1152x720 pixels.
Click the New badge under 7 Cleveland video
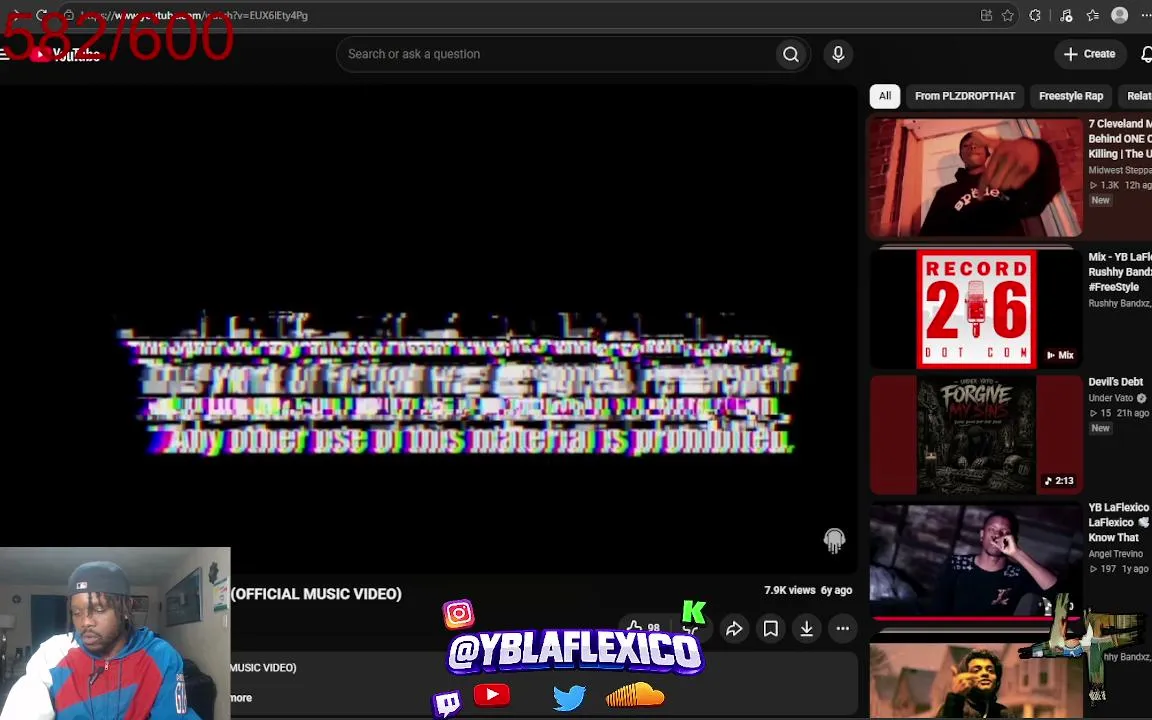(x=1100, y=201)
